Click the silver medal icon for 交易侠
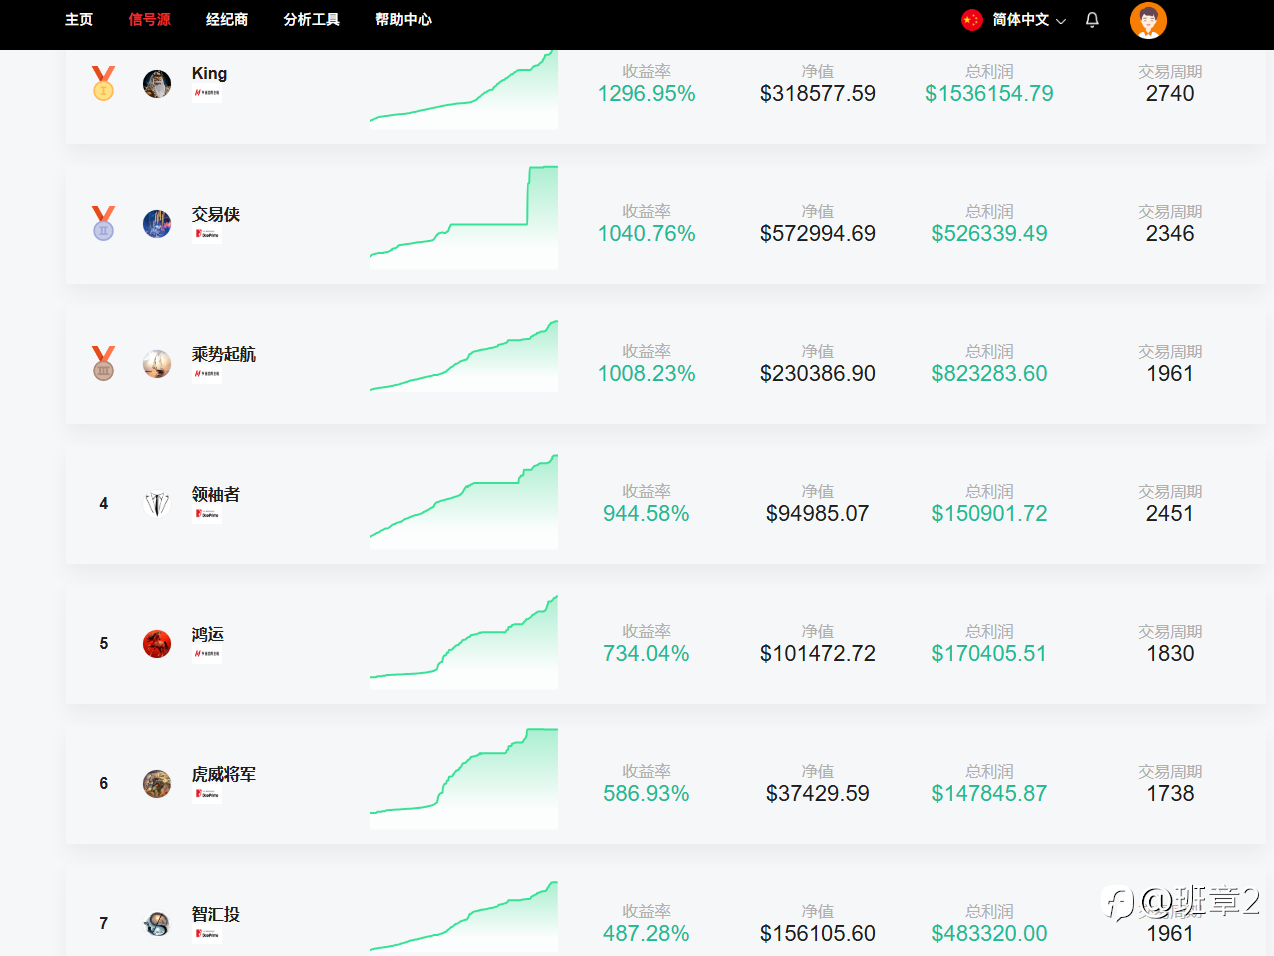 (x=103, y=223)
